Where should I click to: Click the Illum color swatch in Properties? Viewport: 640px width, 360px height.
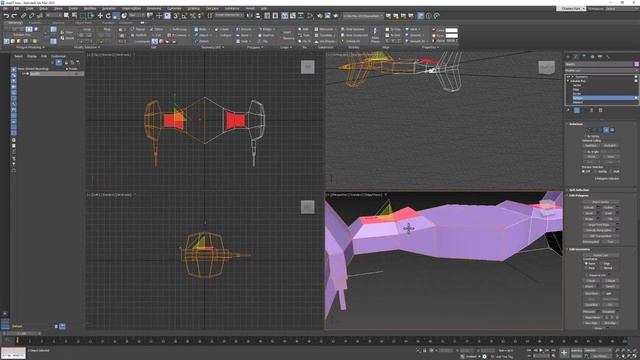pyautogui.click(x=451, y=36)
